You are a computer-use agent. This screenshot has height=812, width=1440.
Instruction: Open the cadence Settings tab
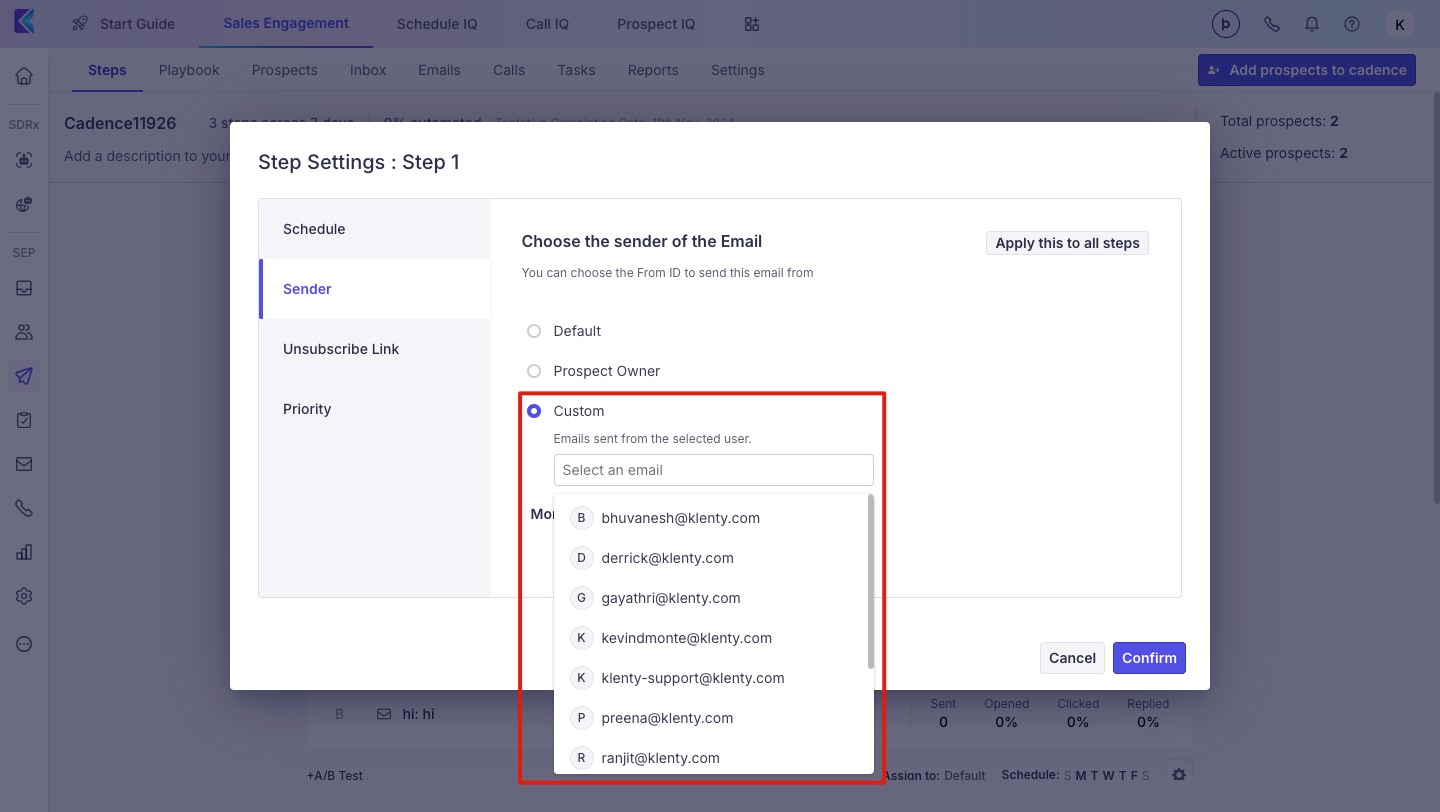point(738,70)
